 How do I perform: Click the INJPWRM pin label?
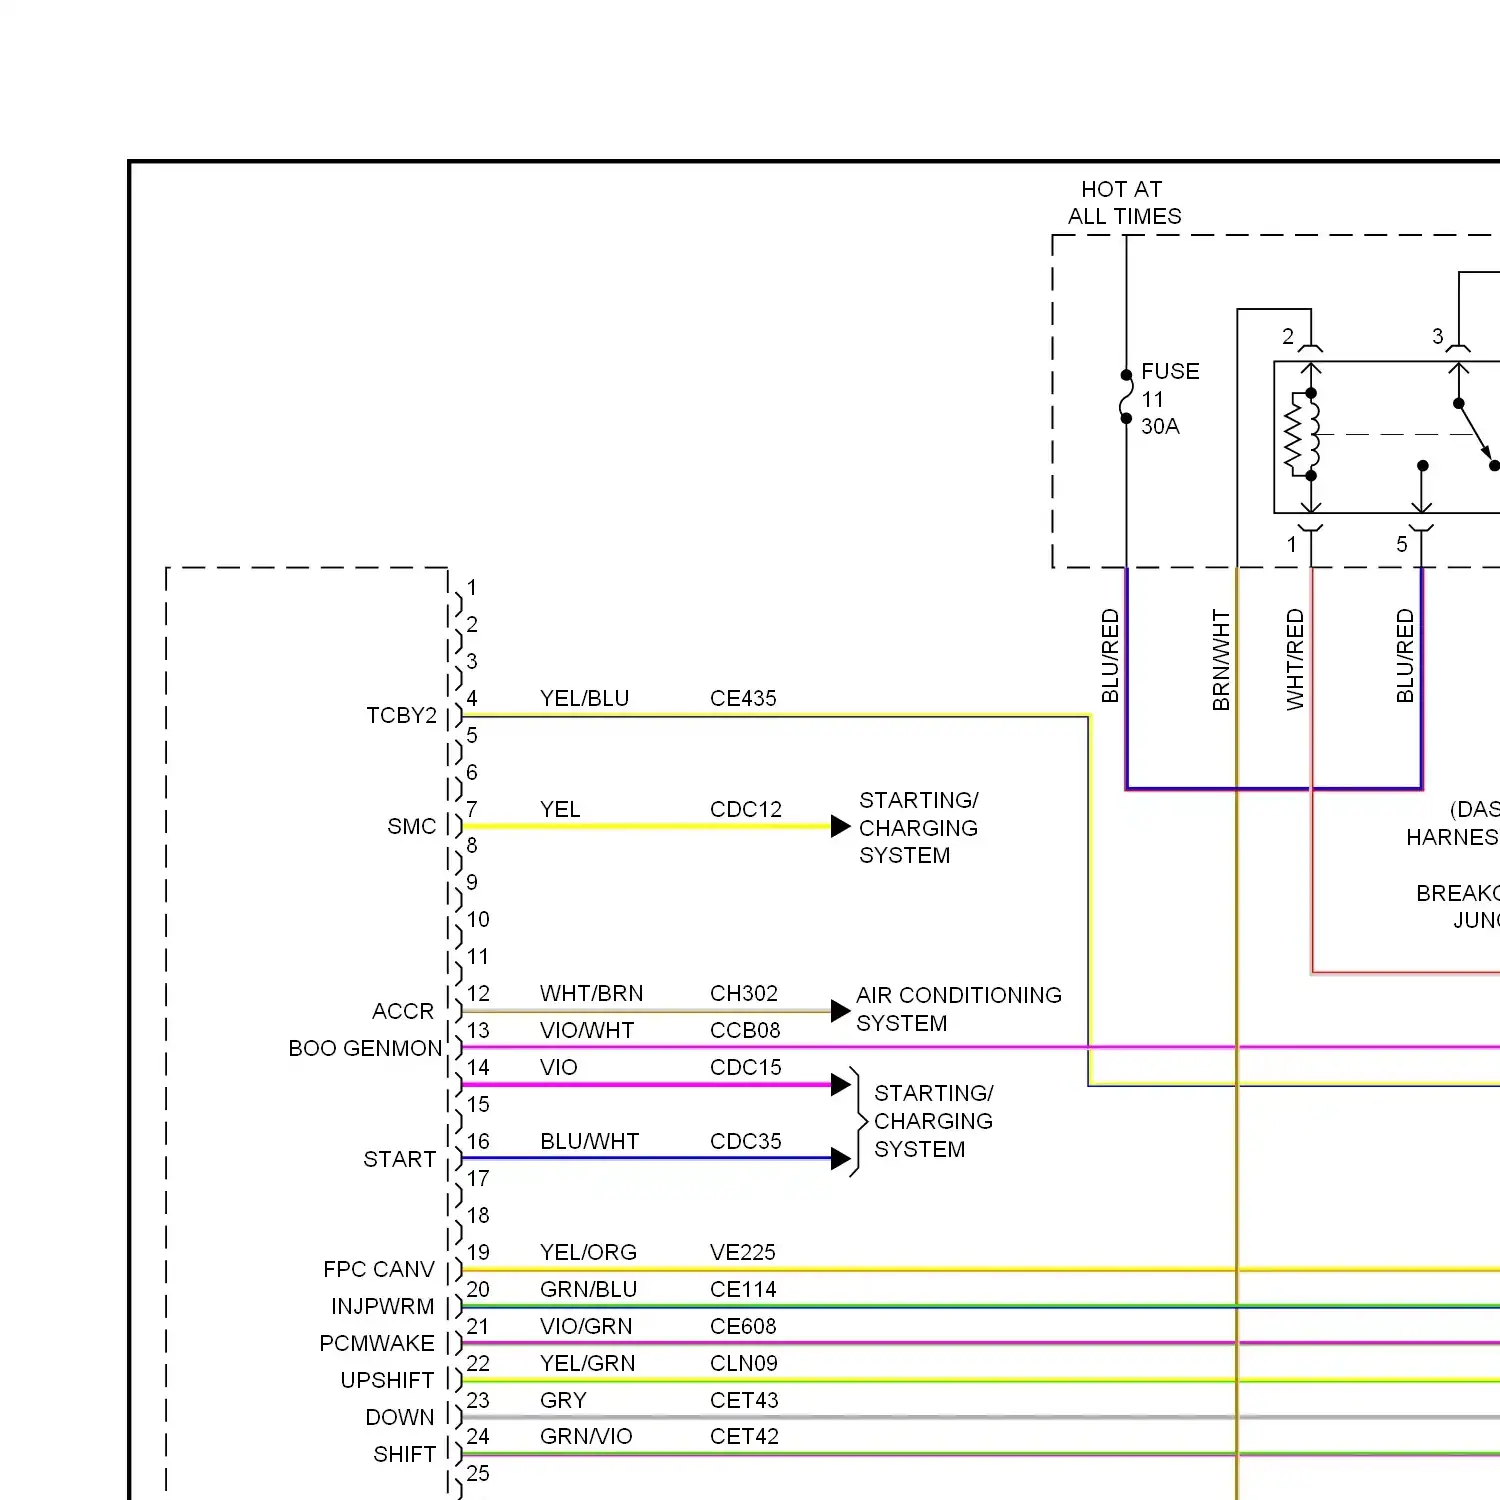383,1307
